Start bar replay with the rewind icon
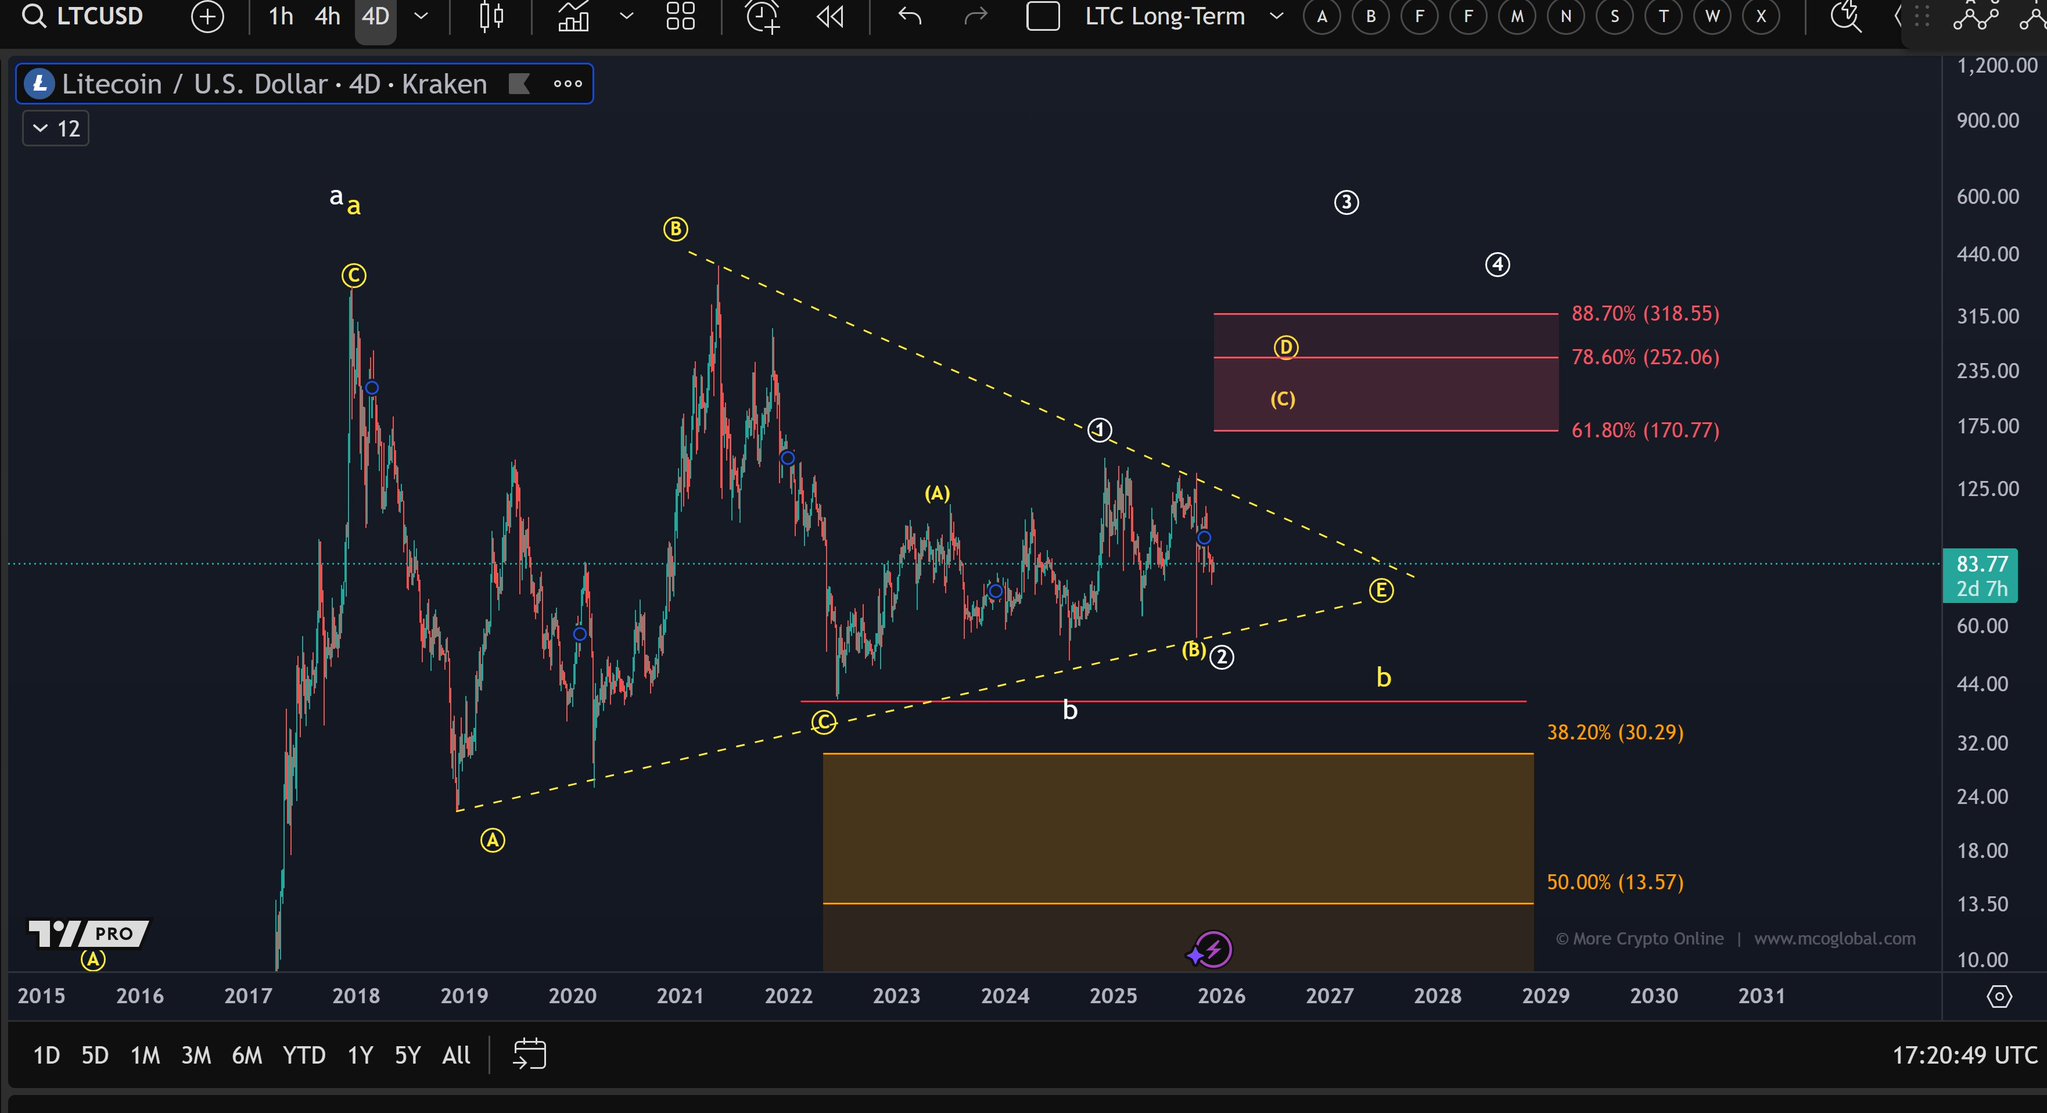 (x=830, y=16)
